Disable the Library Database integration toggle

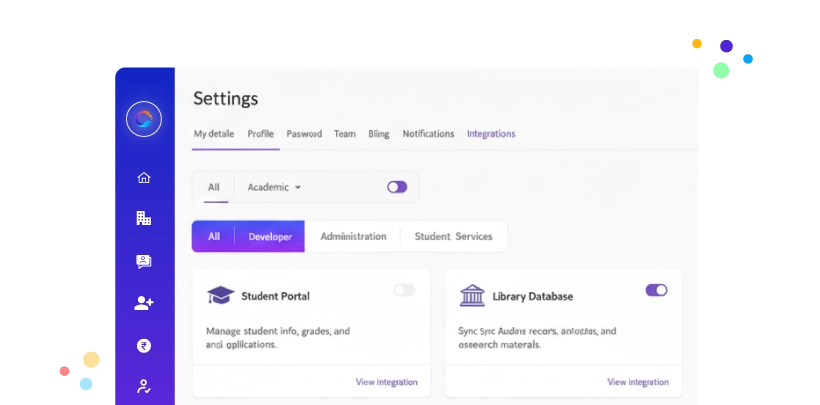[656, 290]
